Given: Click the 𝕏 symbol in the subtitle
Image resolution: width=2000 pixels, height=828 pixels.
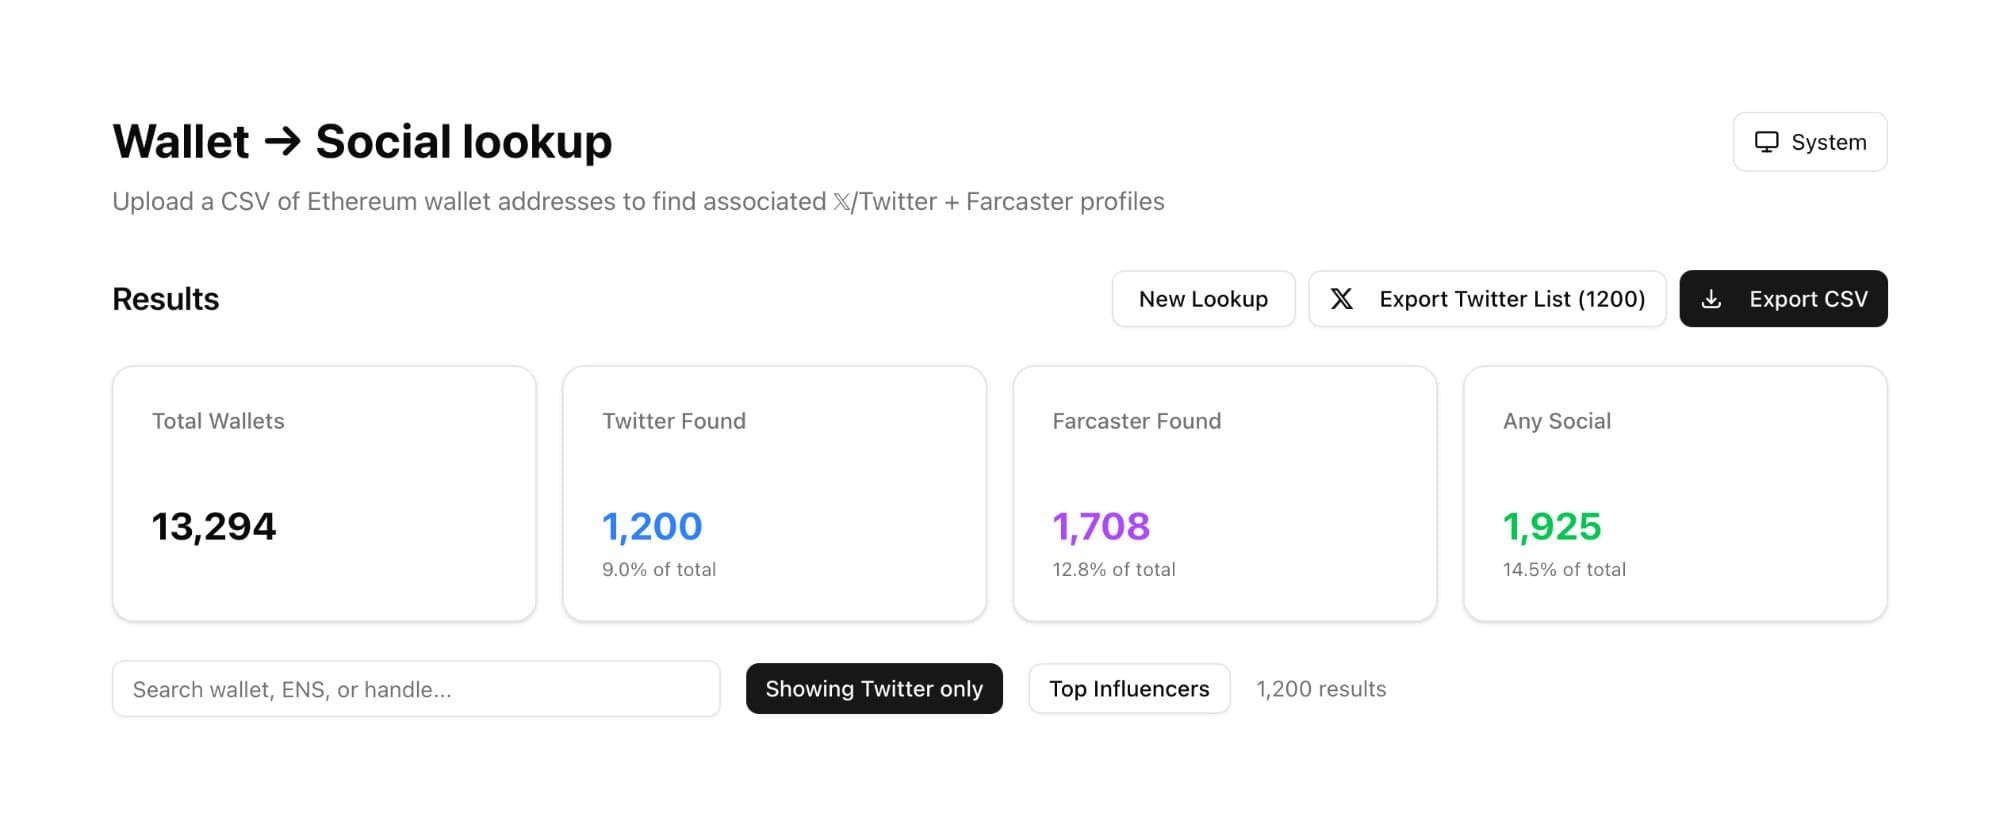Looking at the screenshot, I should pyautogui.click(x=842, y=202).
